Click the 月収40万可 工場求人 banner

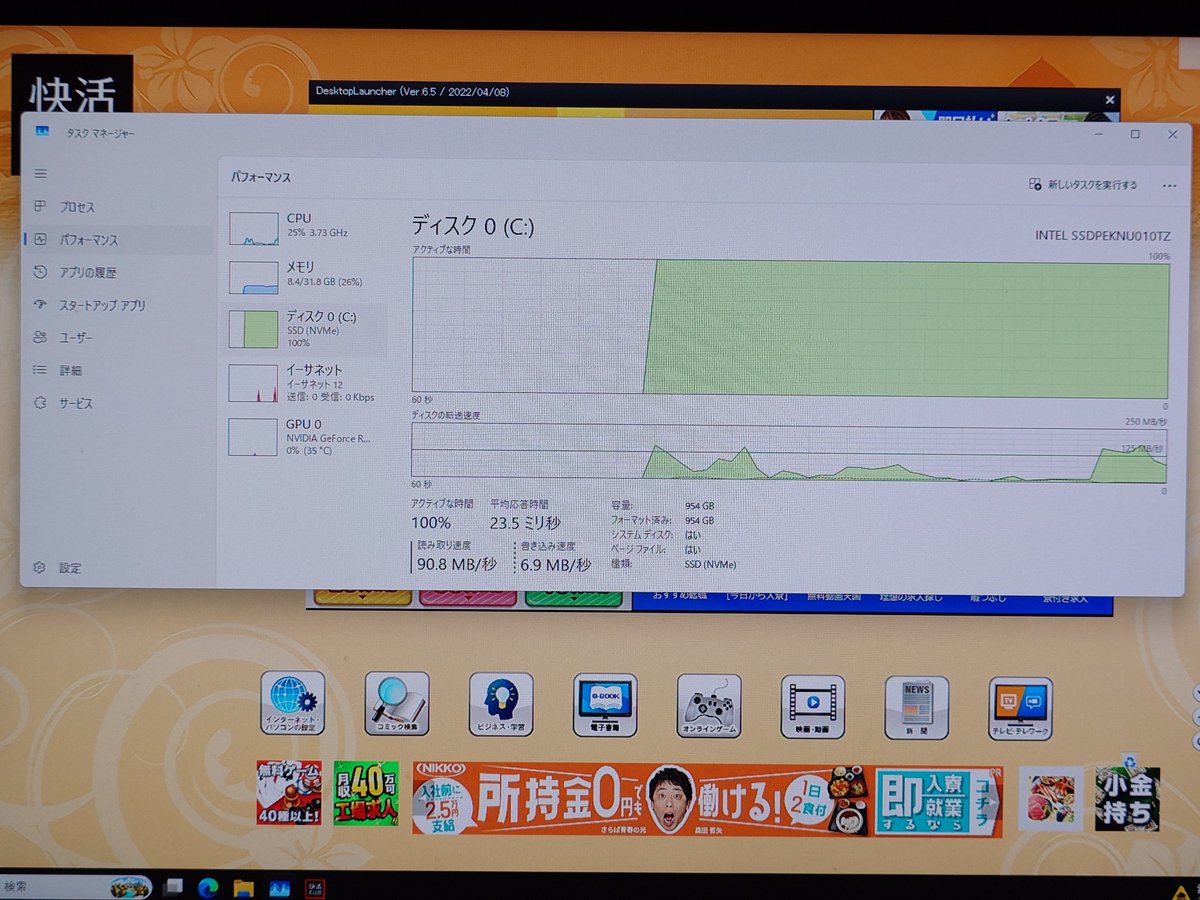point(366,793)
